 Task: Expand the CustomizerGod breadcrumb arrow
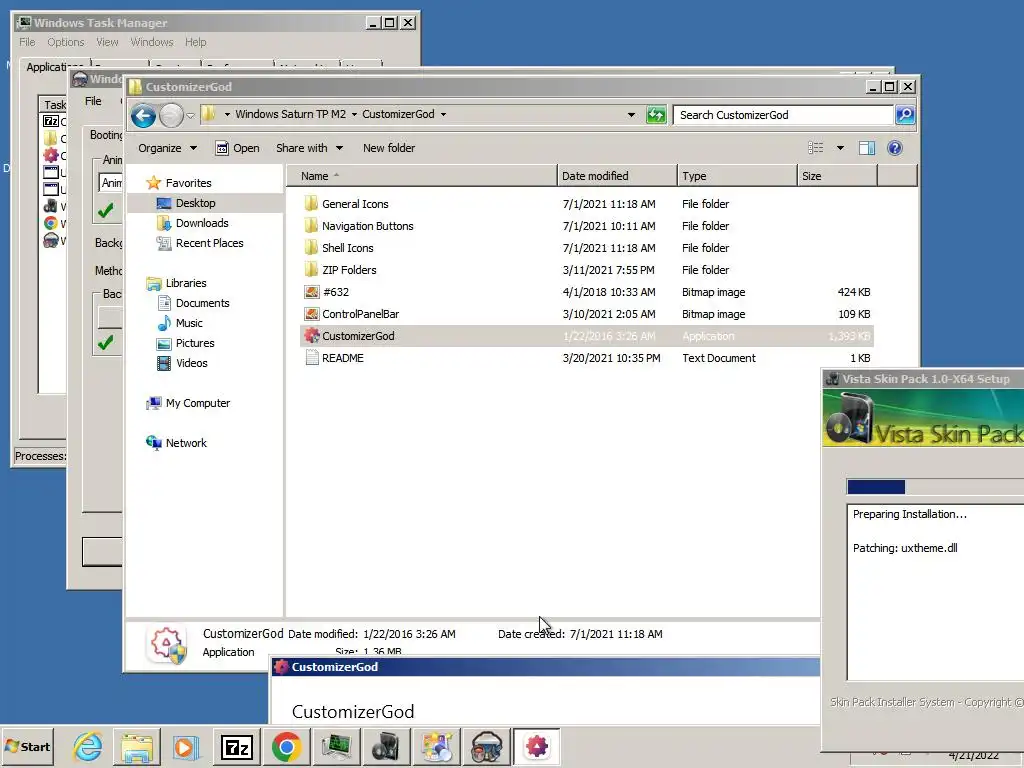[x=443, y=114]
